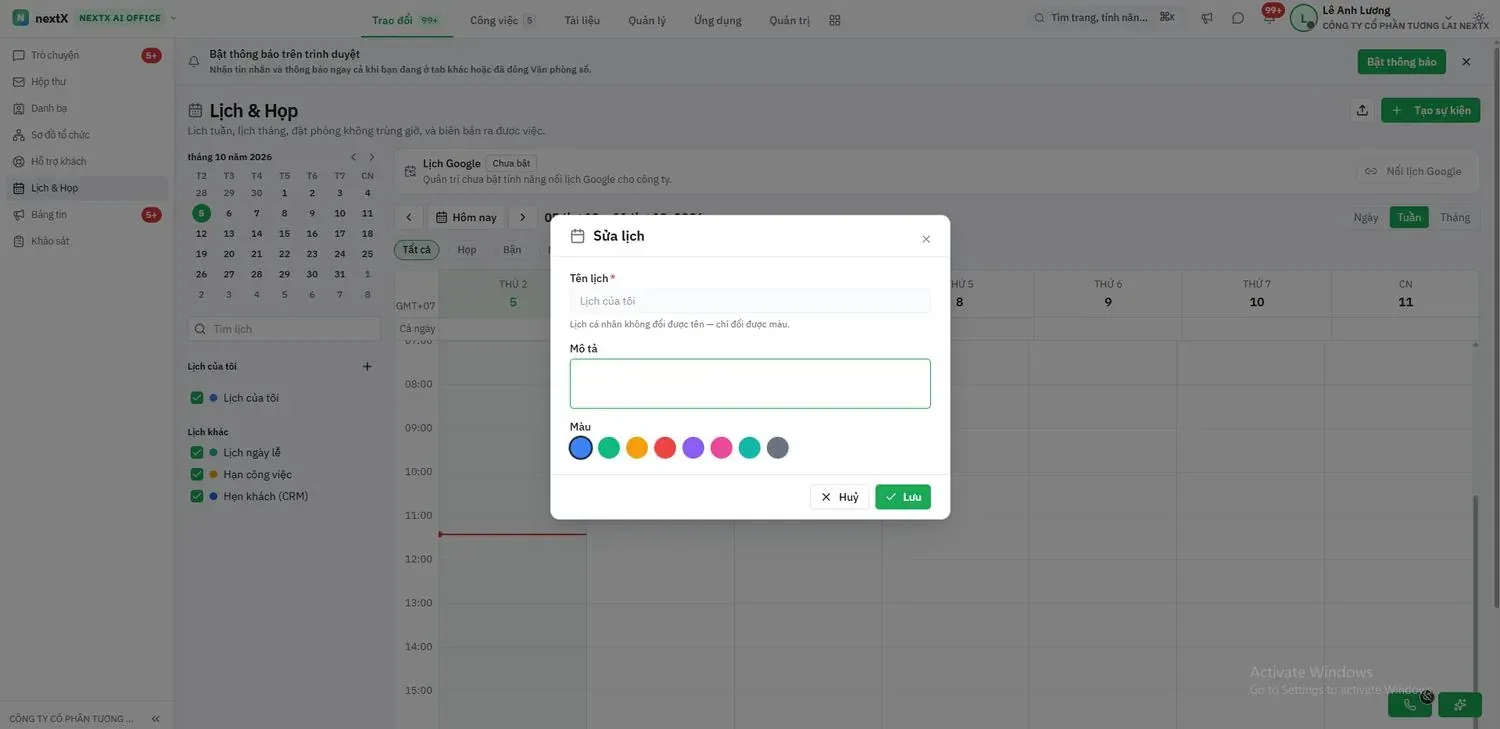Save the calendar with Lưu
The height and width of the screenshot is (729, 1500).
(x=903, y=497)
